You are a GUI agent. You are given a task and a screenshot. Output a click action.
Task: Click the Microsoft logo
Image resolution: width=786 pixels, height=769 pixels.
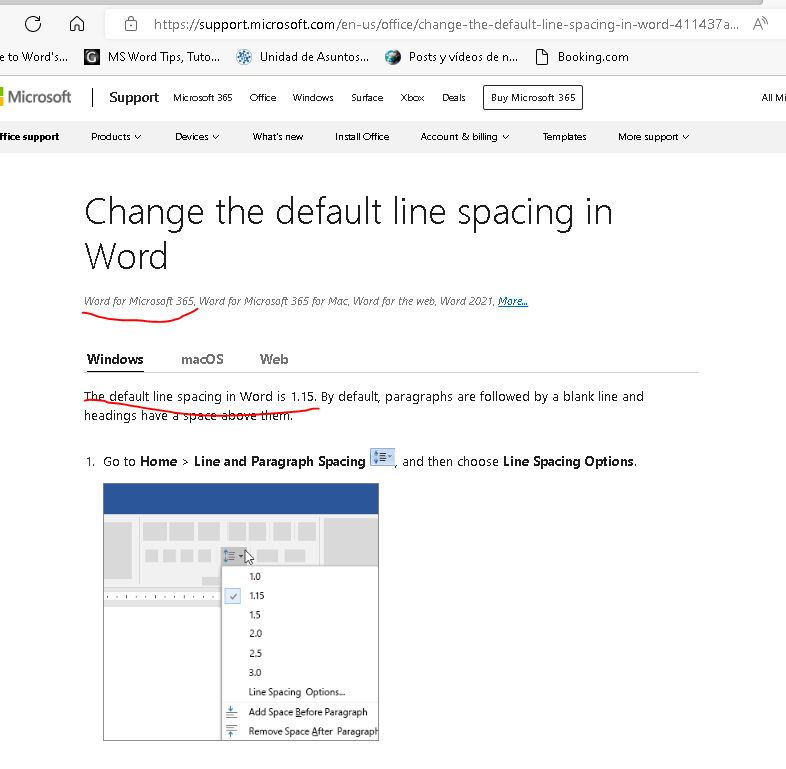[x=36, y=97]
